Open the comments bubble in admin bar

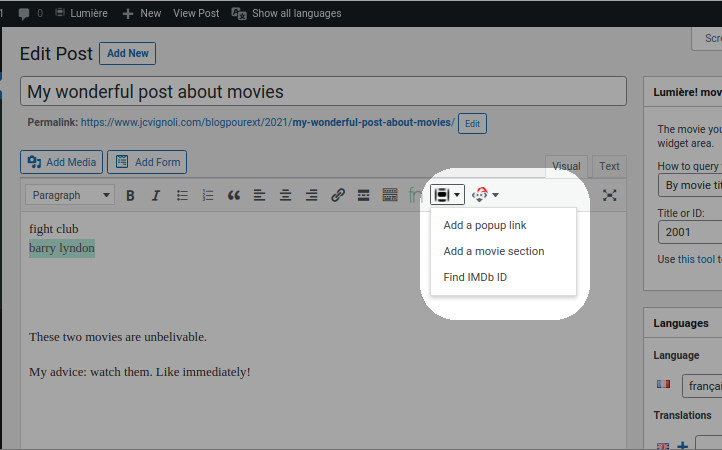click(31, 13)
